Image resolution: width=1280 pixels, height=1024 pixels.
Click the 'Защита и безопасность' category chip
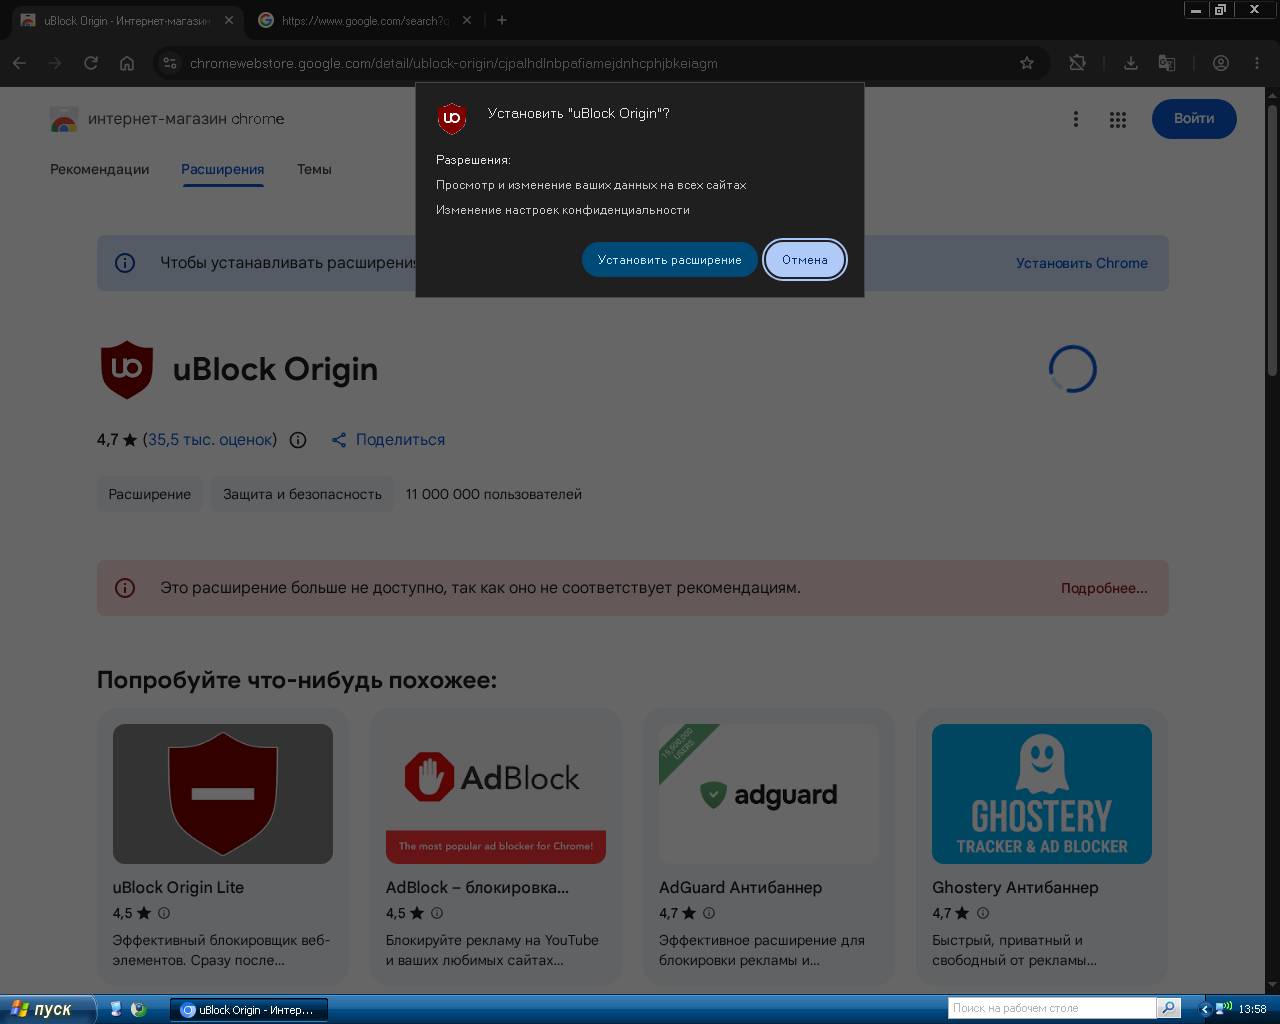click(302, 494)
